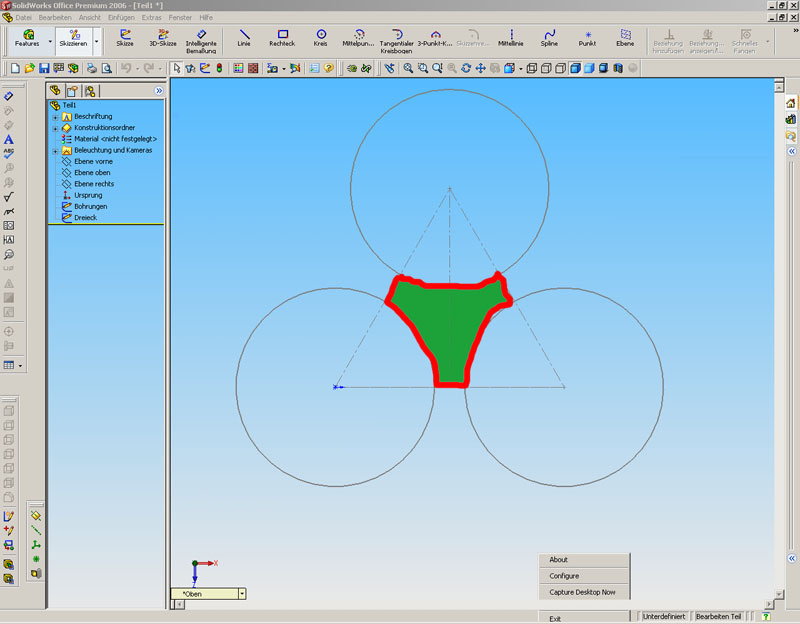Click Configure in the popup menu
800x624 pixels.
pos(565,576)
